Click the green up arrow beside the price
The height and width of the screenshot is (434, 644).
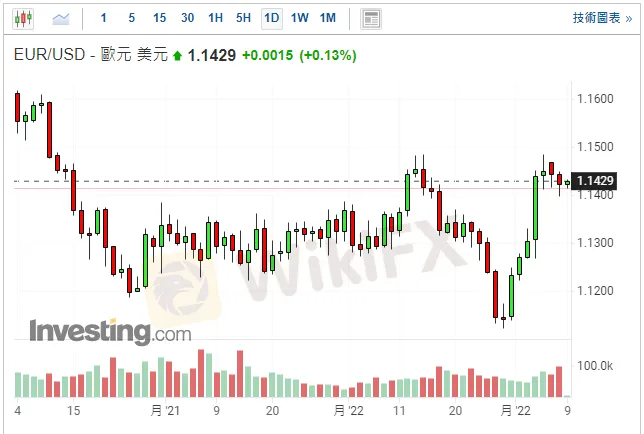[178, 56]
